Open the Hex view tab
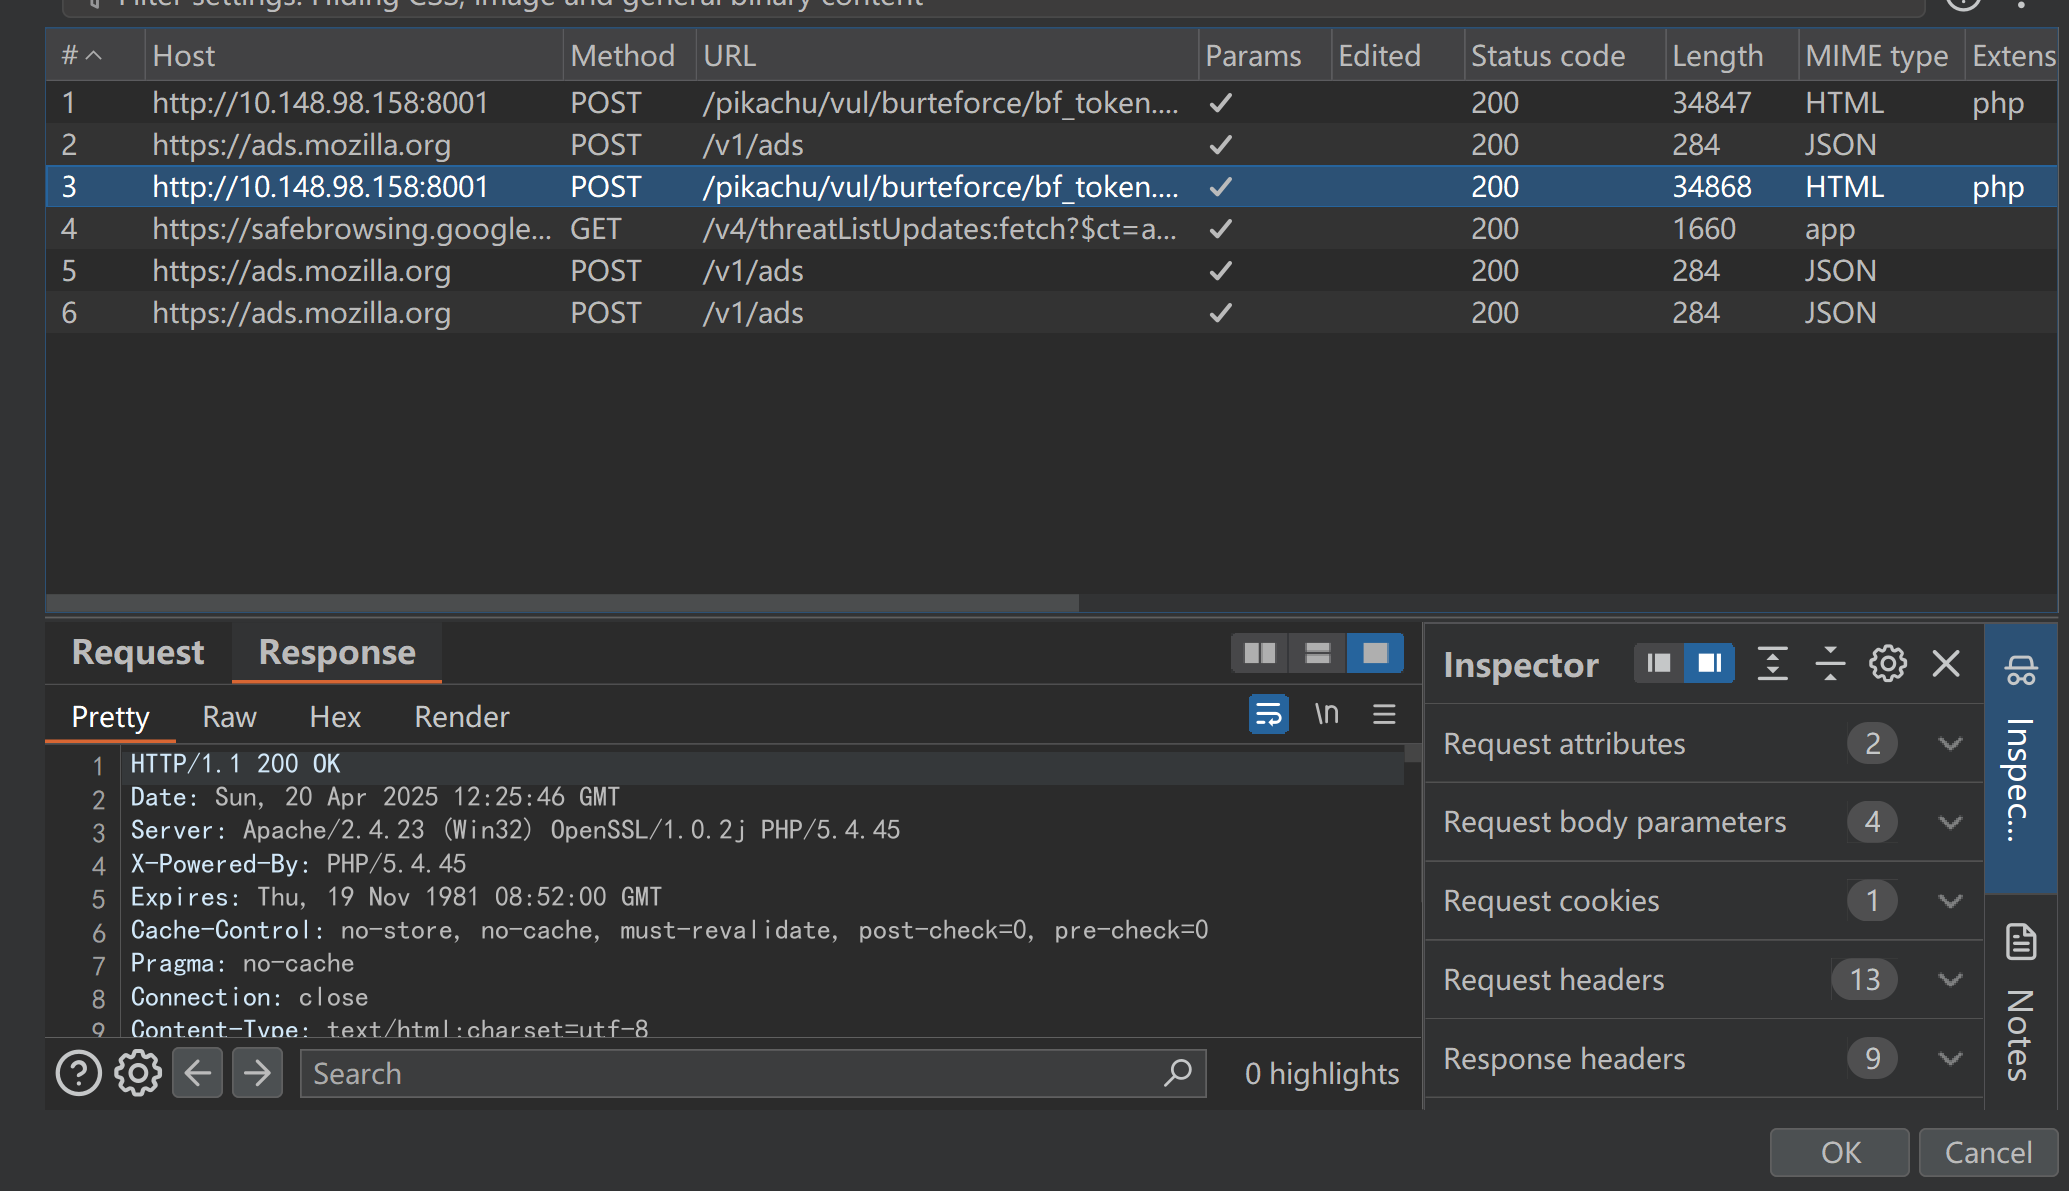Viewport: 2069px width, 1191px height. (335, 716)
